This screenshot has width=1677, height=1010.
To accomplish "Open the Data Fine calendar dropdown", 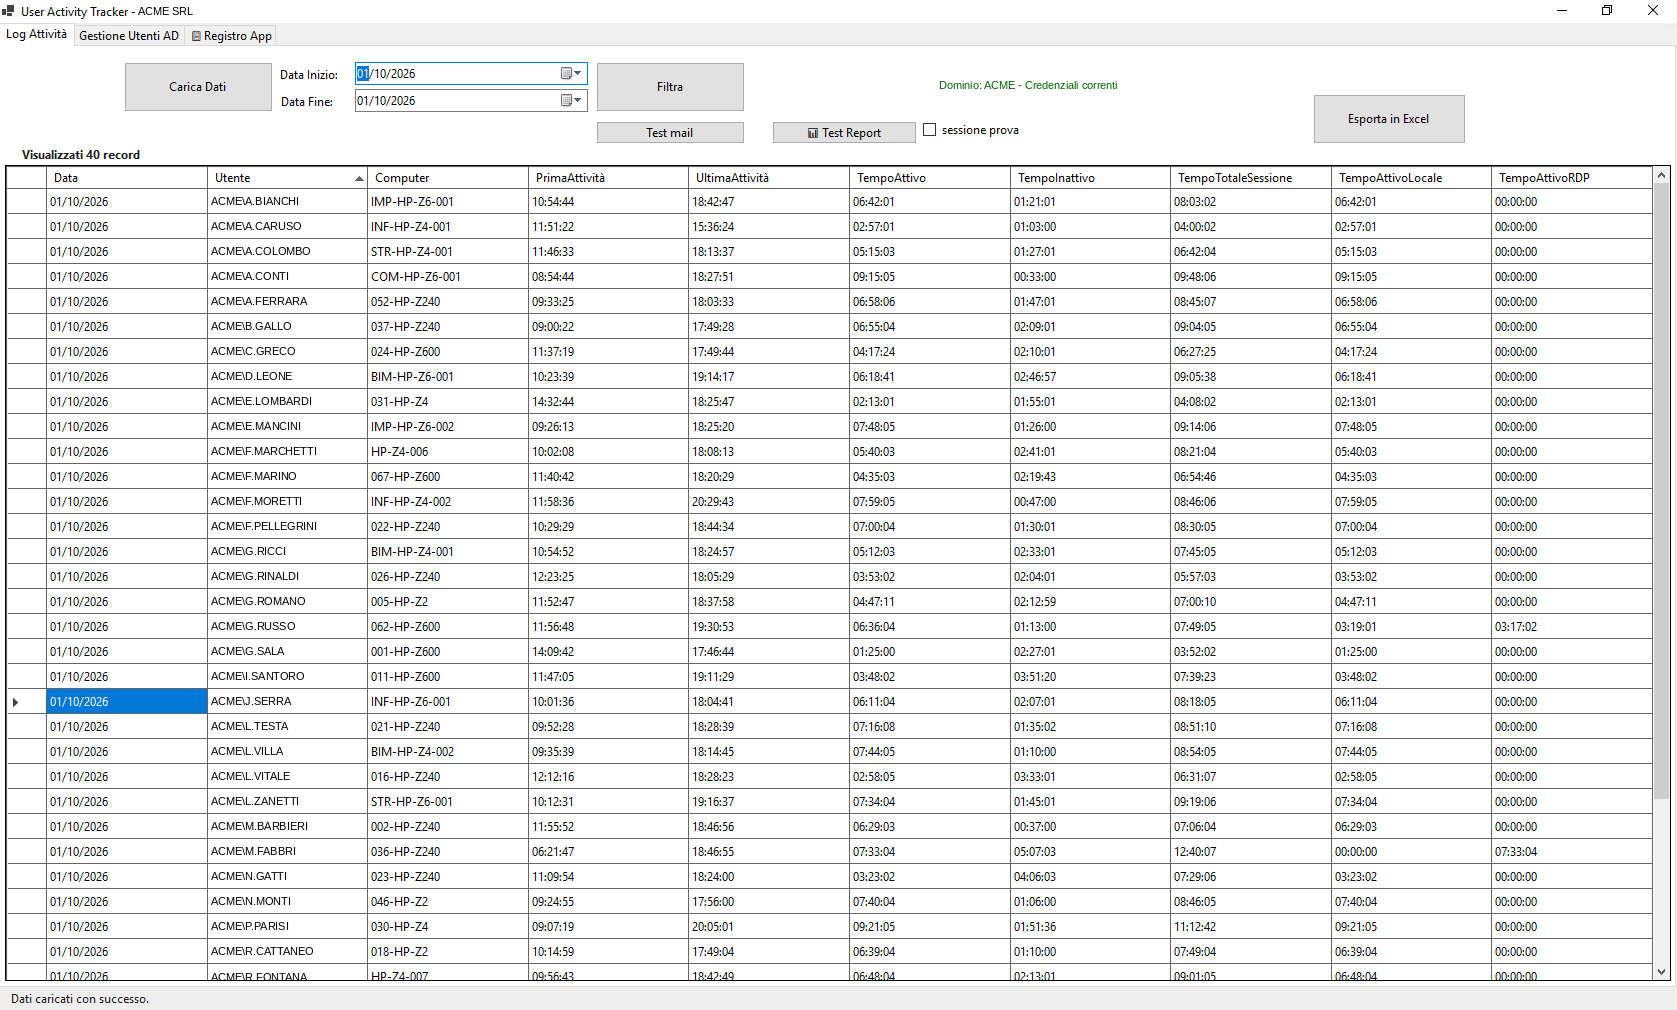I will pos(572,100).
